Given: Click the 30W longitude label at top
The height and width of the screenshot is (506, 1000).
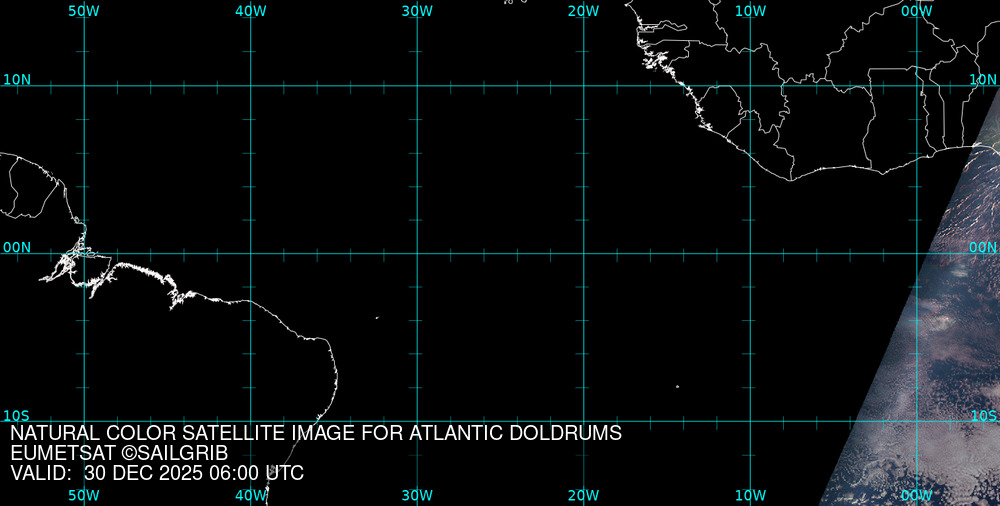Looking at the screenshot, I should click(417, 11).
